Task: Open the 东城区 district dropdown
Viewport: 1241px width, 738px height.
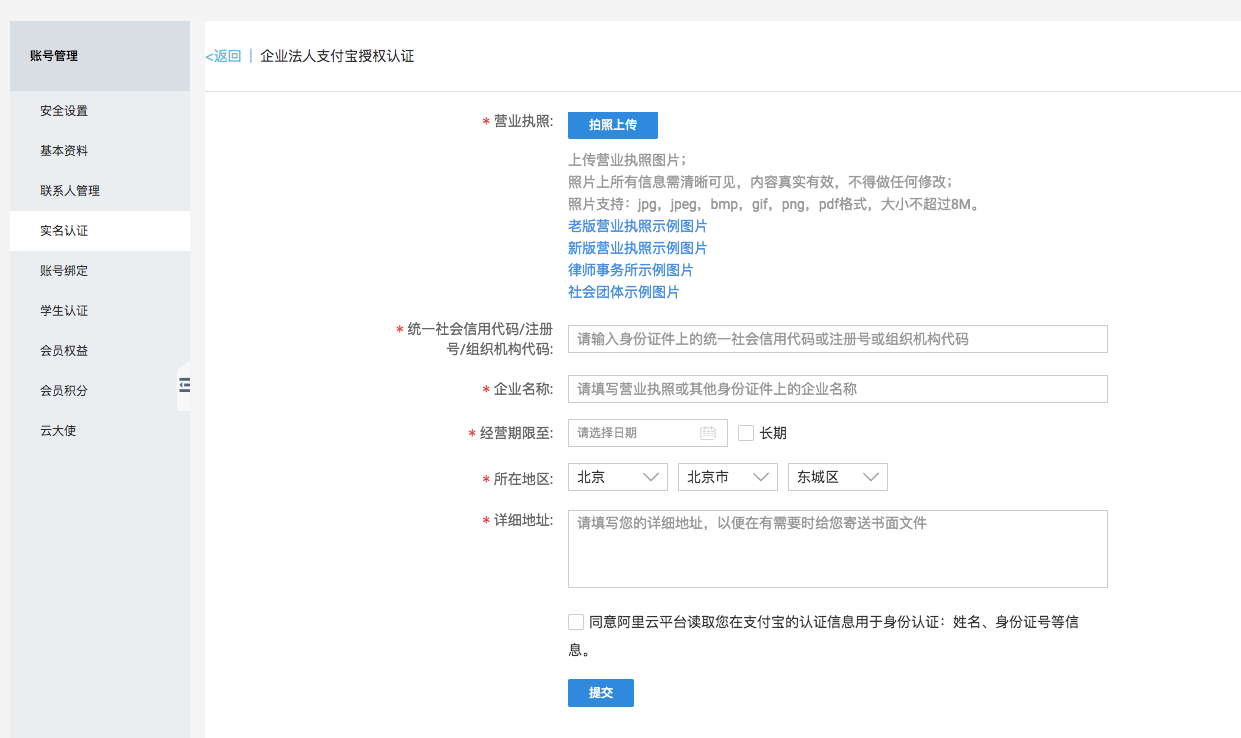Action: click(x=838, y=477)
